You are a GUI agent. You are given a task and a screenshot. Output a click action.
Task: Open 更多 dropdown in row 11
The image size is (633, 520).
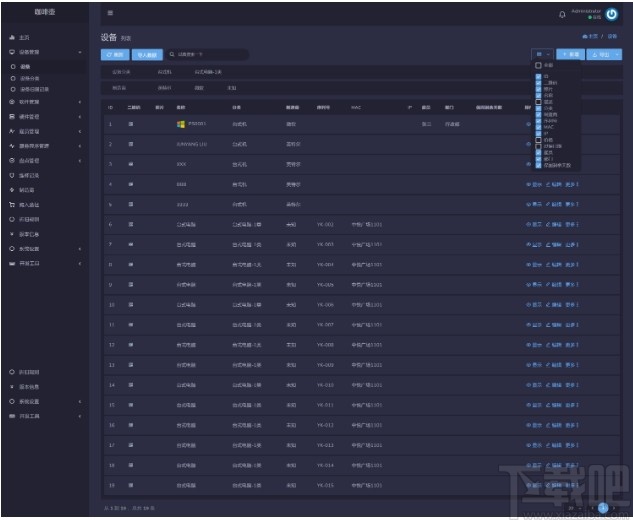click(x=572, y=325)
